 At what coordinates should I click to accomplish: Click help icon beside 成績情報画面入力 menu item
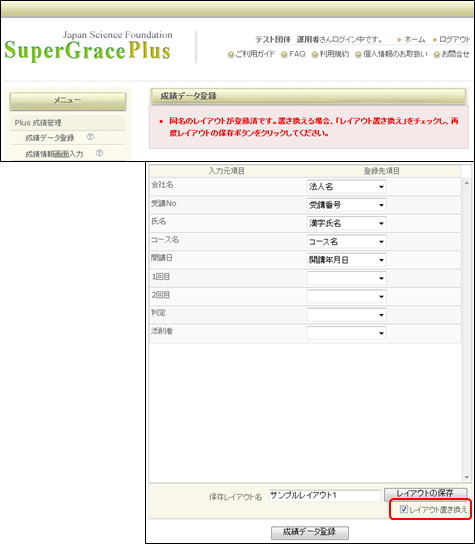click(100, 153)
